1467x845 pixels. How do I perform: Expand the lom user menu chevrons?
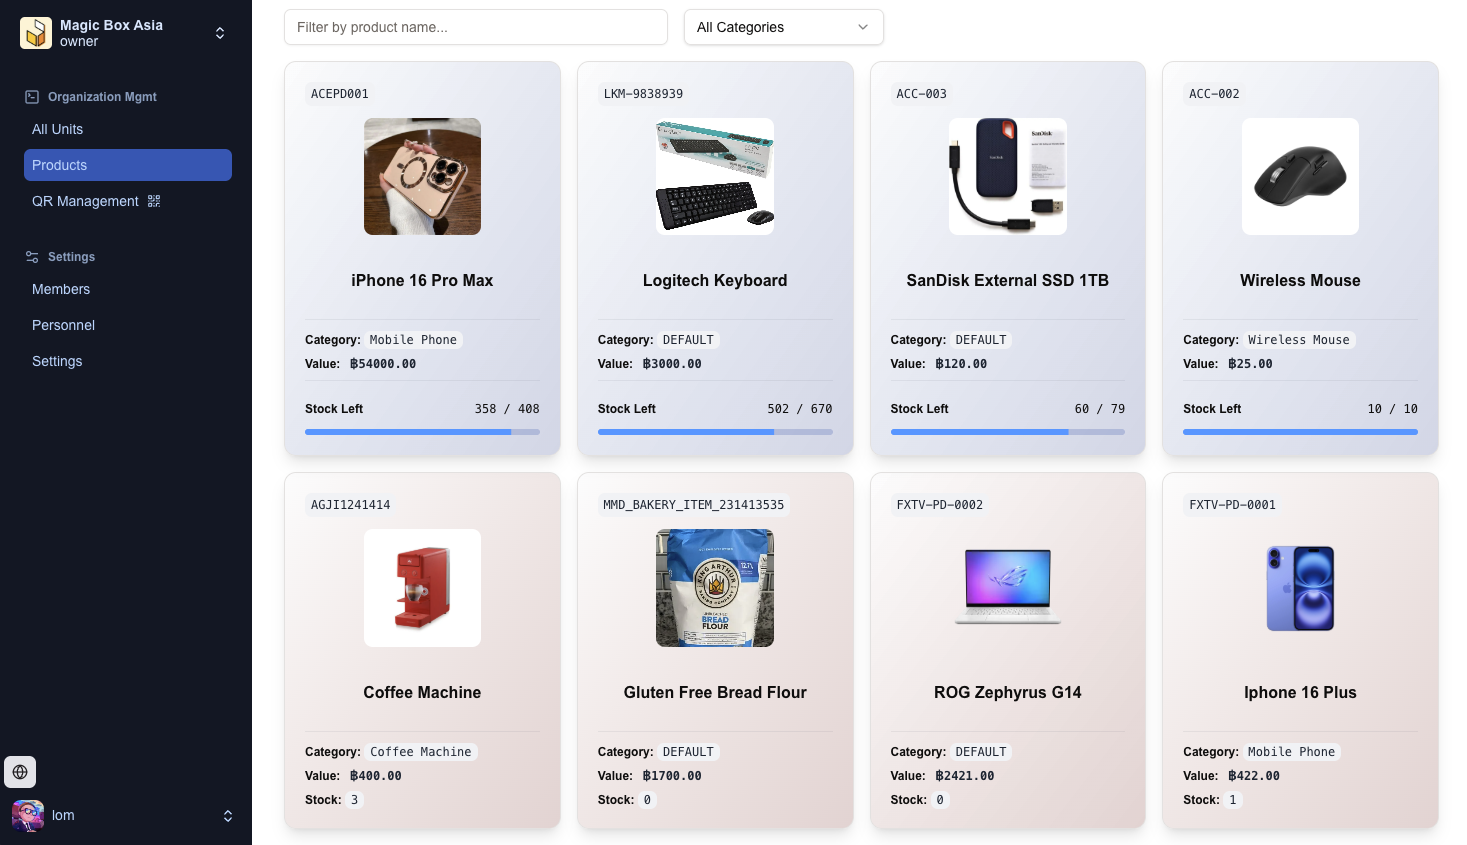[x=228, y=816]
